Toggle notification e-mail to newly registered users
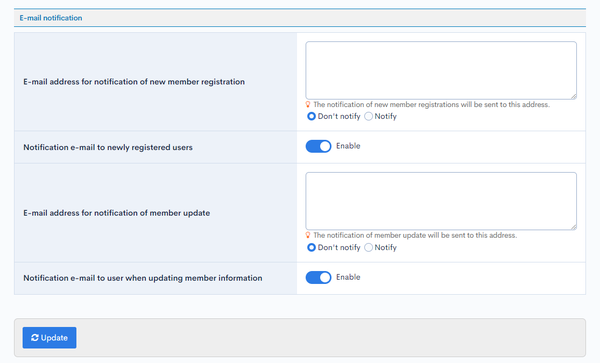 (318, 146)
